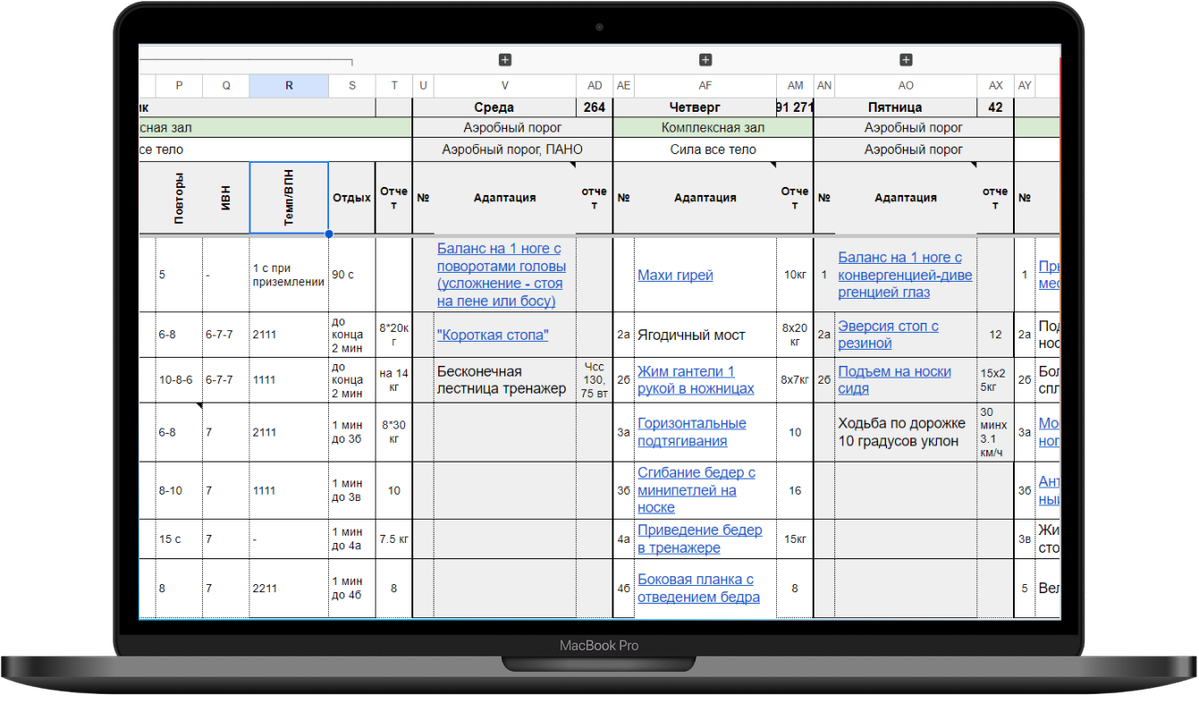Select the "Среда" day header cell
This screenshot has width=1199, height=712.
pos(494,107)
